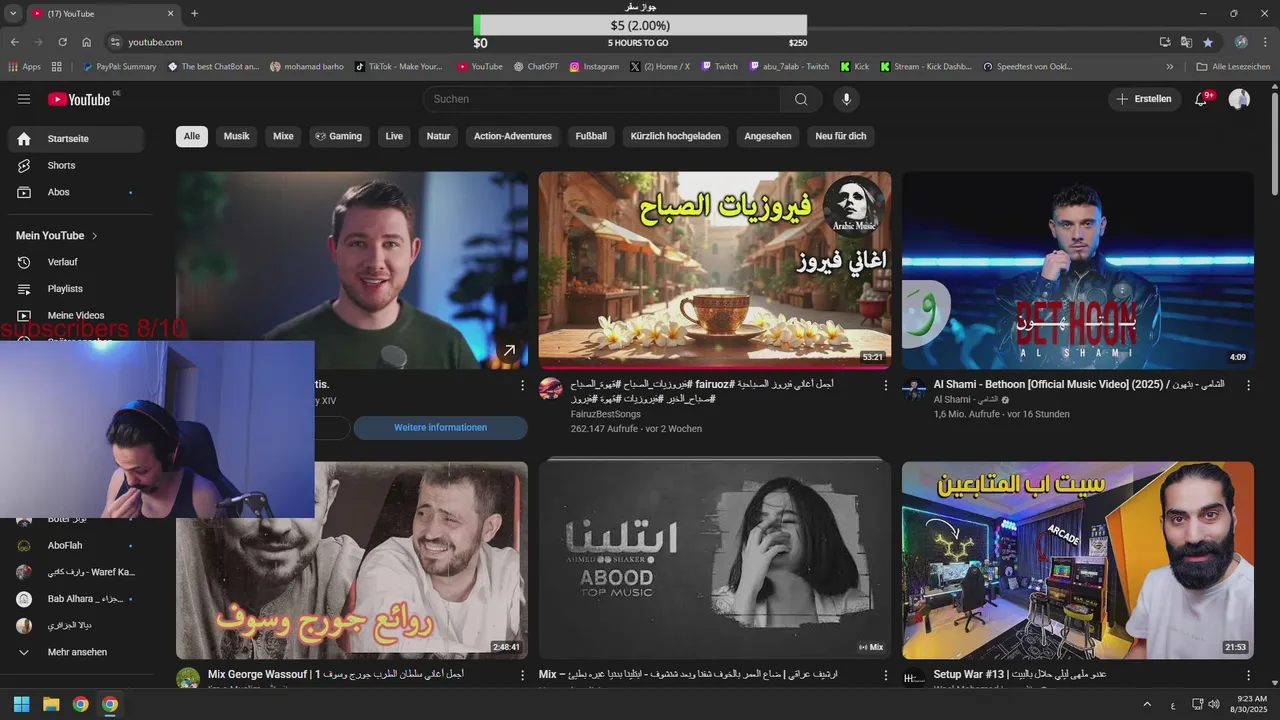Click the Suchen search field
1280x720 pixels.
coord(602,99)
